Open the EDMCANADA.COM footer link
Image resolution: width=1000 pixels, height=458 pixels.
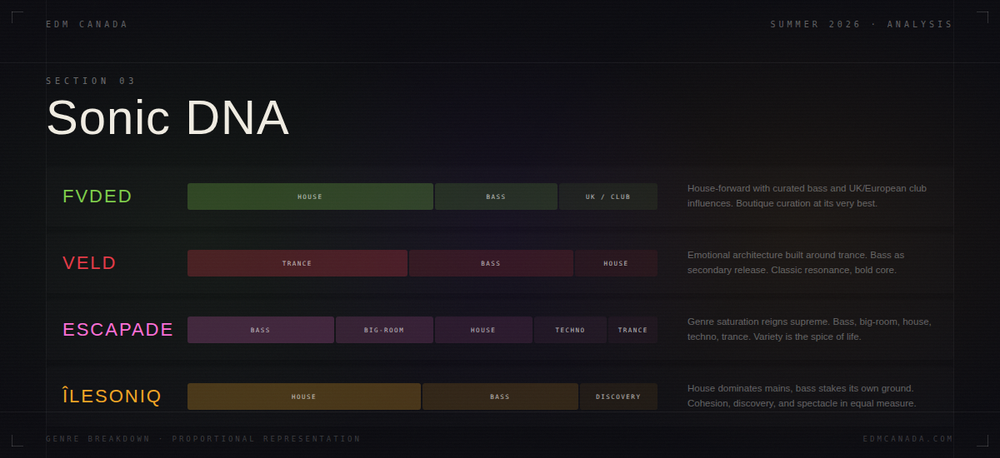coord(908,439)
